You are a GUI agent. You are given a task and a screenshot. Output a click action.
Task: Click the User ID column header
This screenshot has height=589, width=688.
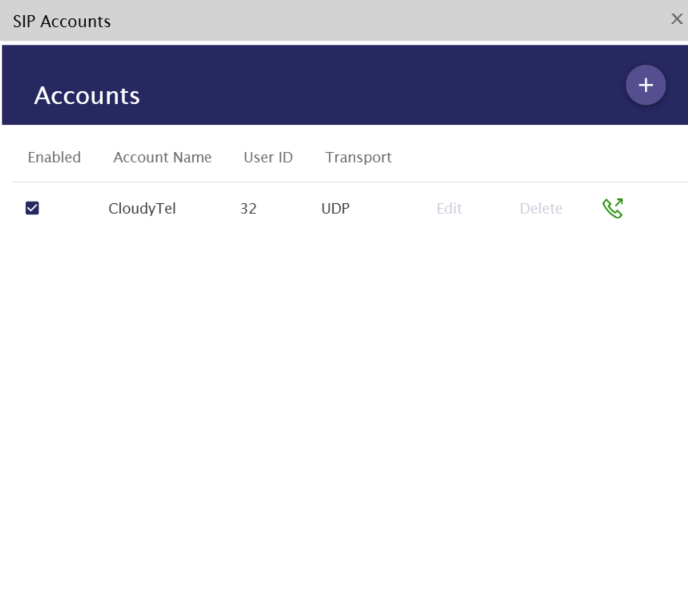(268, 157)
